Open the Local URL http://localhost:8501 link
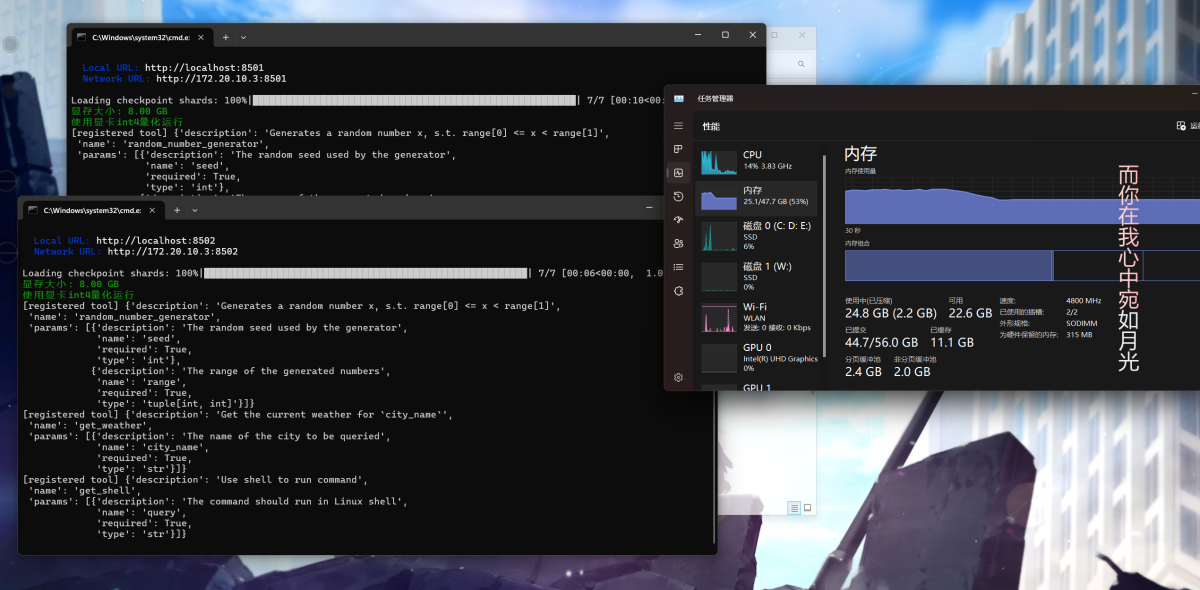The width and height of the screenshot is (1200, 590). (x=204, y=68)
